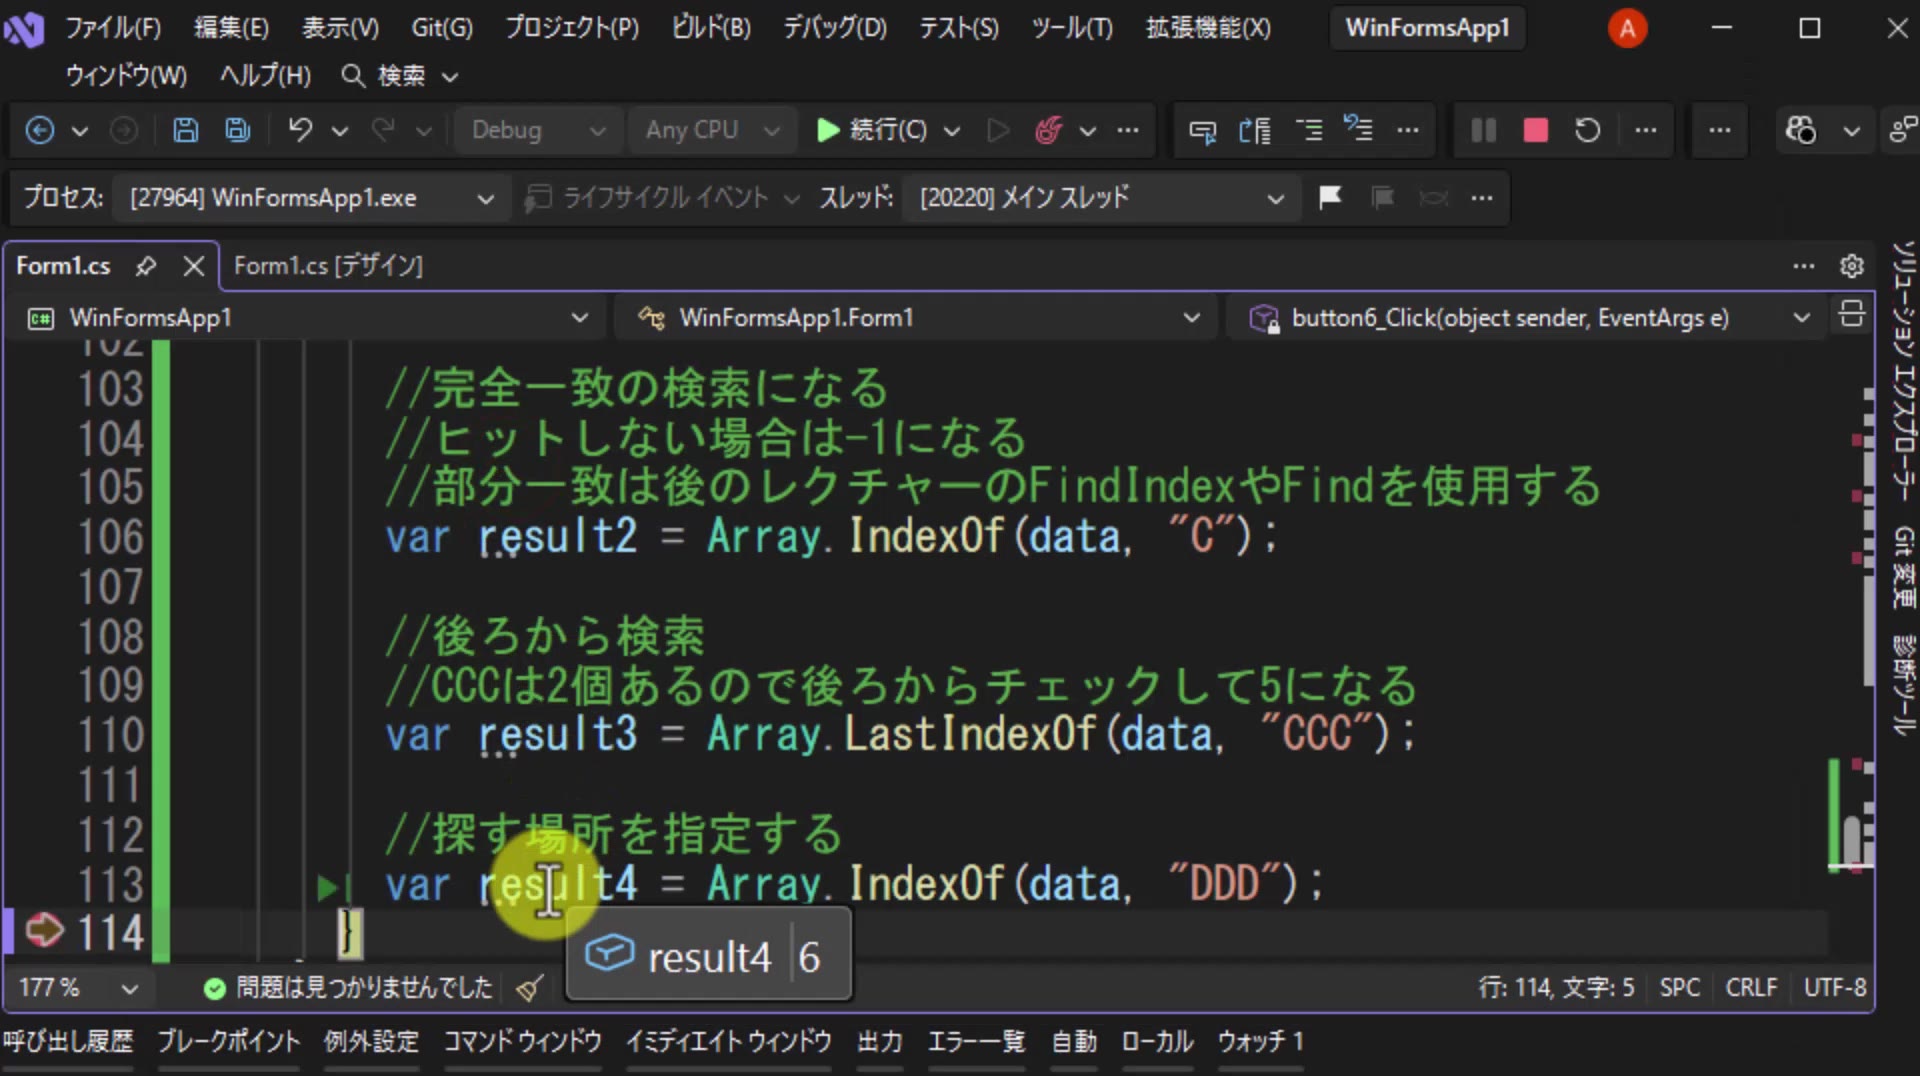Click the thread flag icon
The height and width of the screenshot is (1076, 1920).
click(1330, 197)
